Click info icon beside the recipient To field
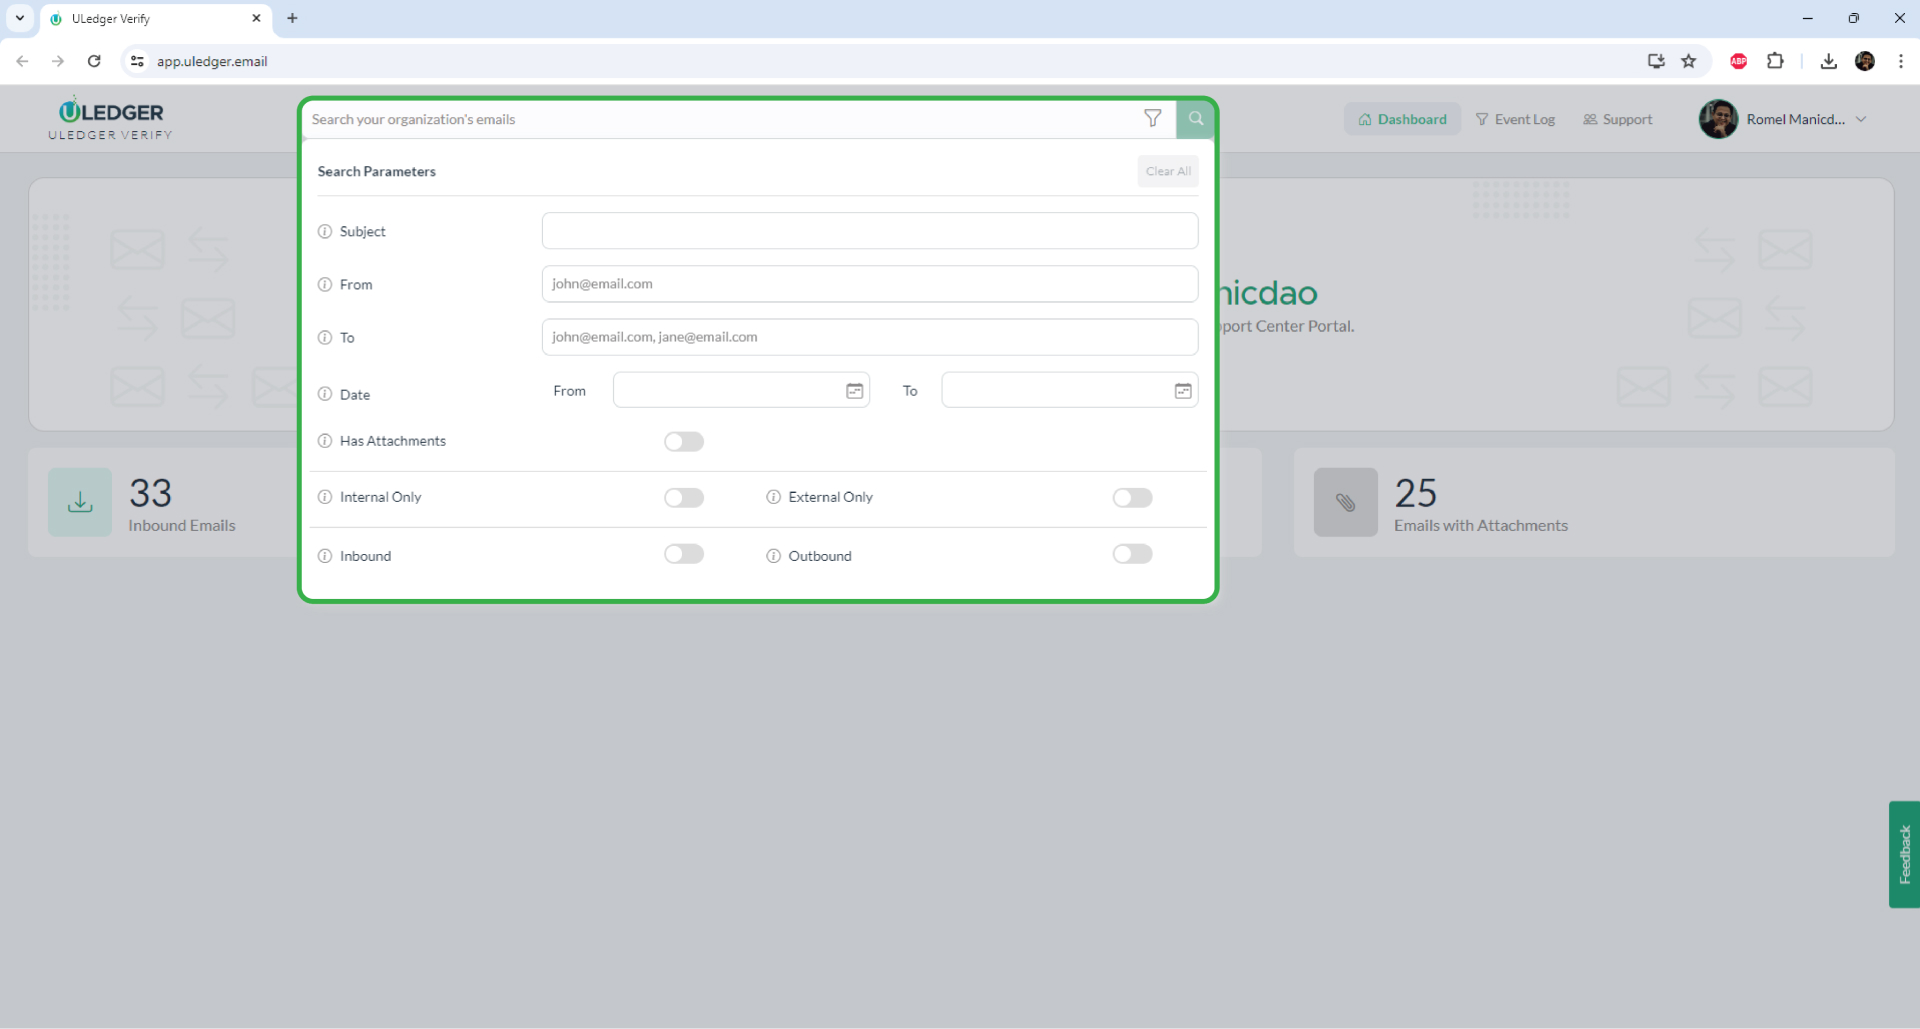The height and width of the screenshot is (1029, 1920). pos(325,338)
